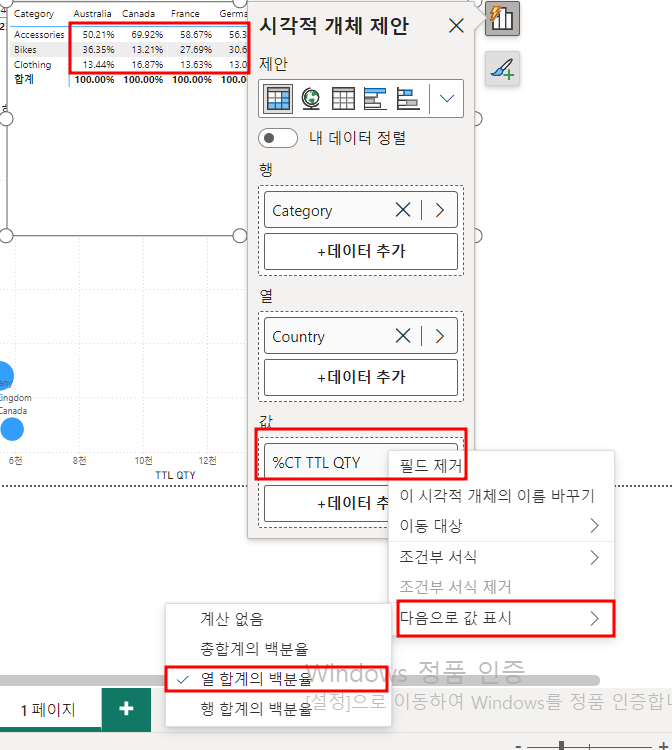Click 데이터 추가 under the 열 section
Viewport: 672px width, 750px height.
361,377
